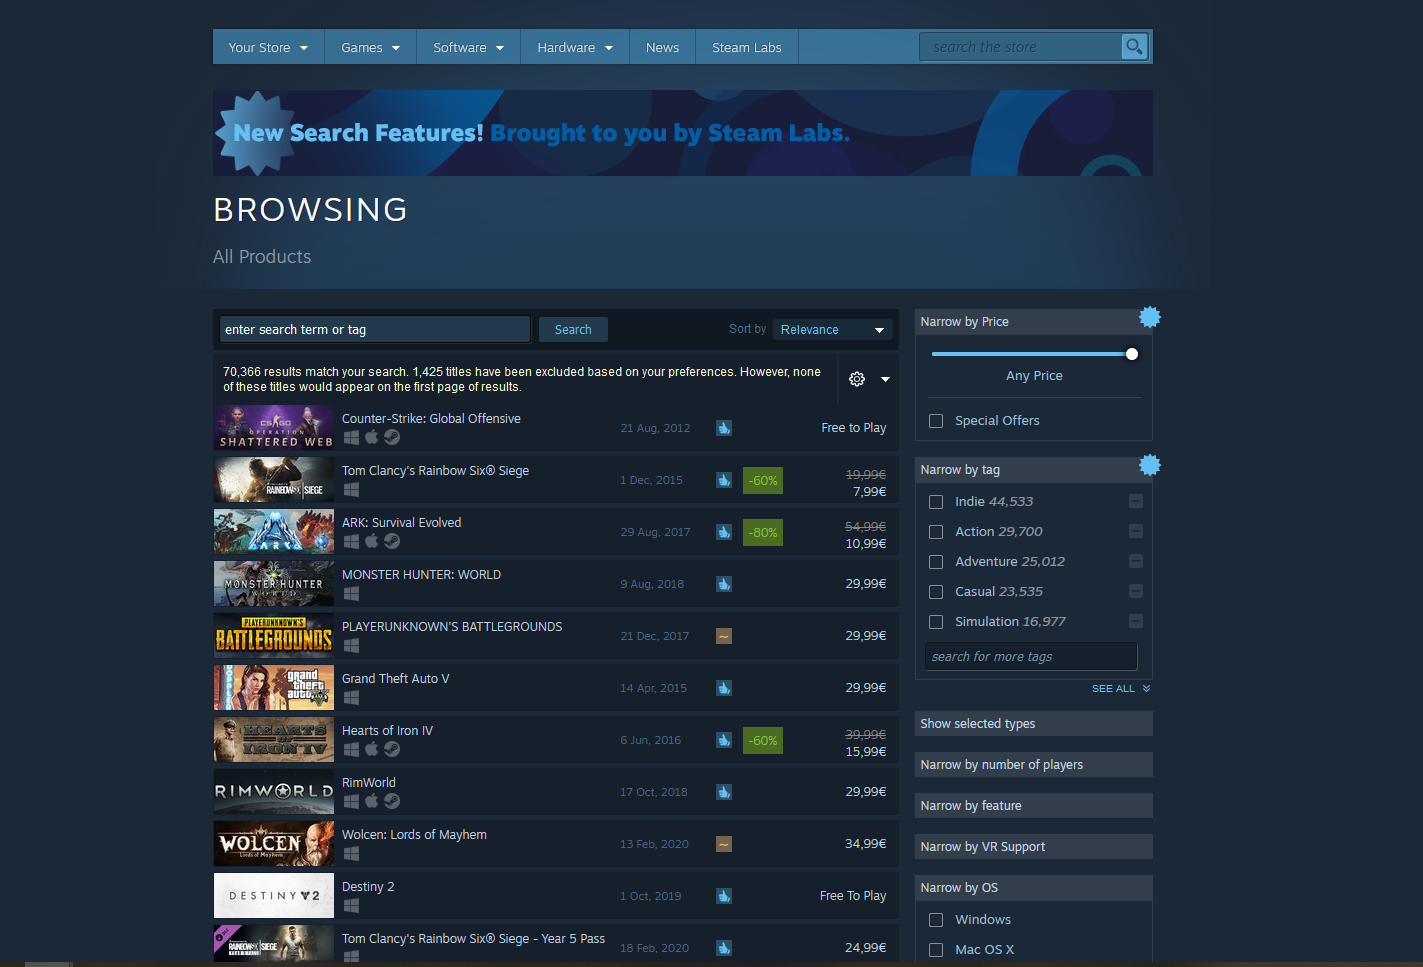Click the review icon for MONSTER HUNTER: WORLD

click(x=724, y=584)
